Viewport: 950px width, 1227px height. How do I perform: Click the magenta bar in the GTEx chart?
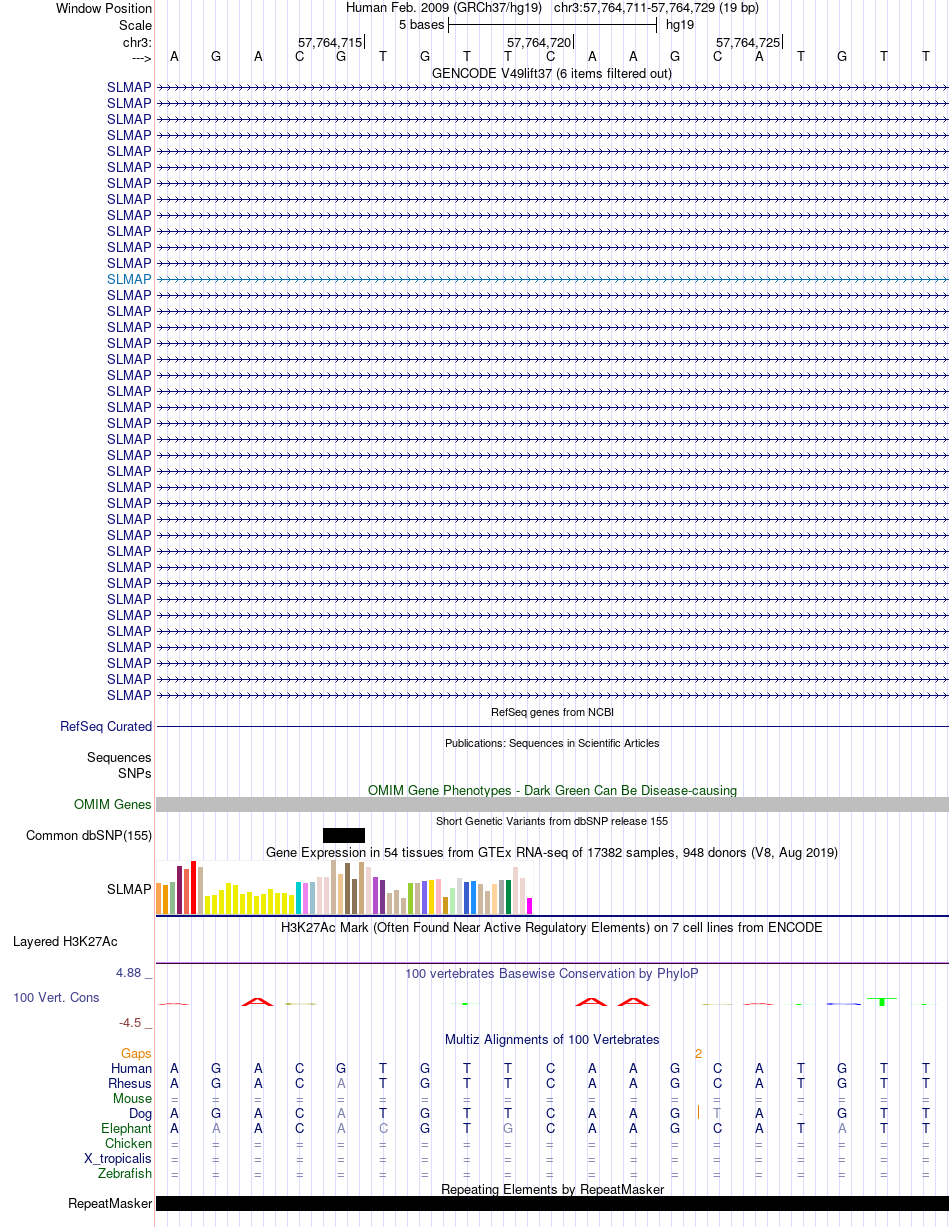coord(530,906)
